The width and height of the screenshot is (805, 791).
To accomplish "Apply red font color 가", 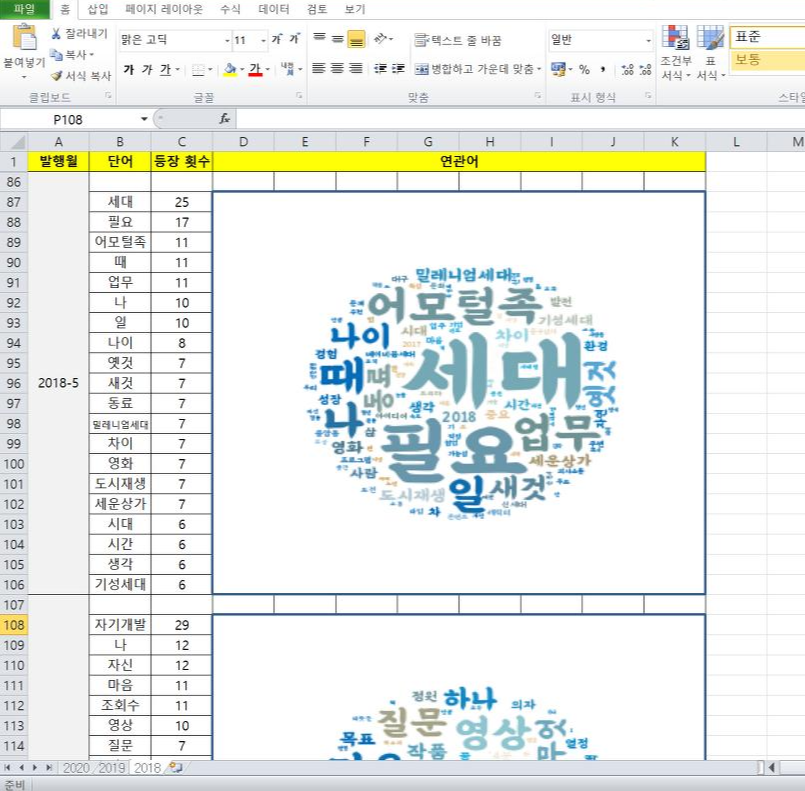I will tap(255, 69).
